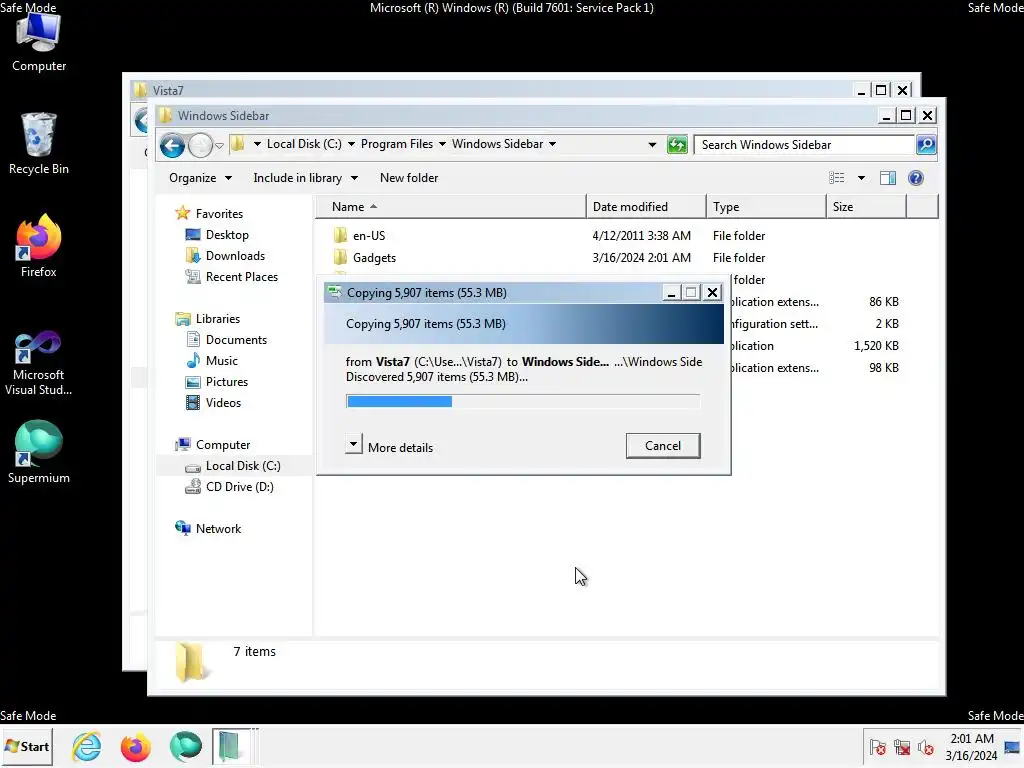
Task: Click the Firefox desktop shortcut
Action: (x=39, y=246)
